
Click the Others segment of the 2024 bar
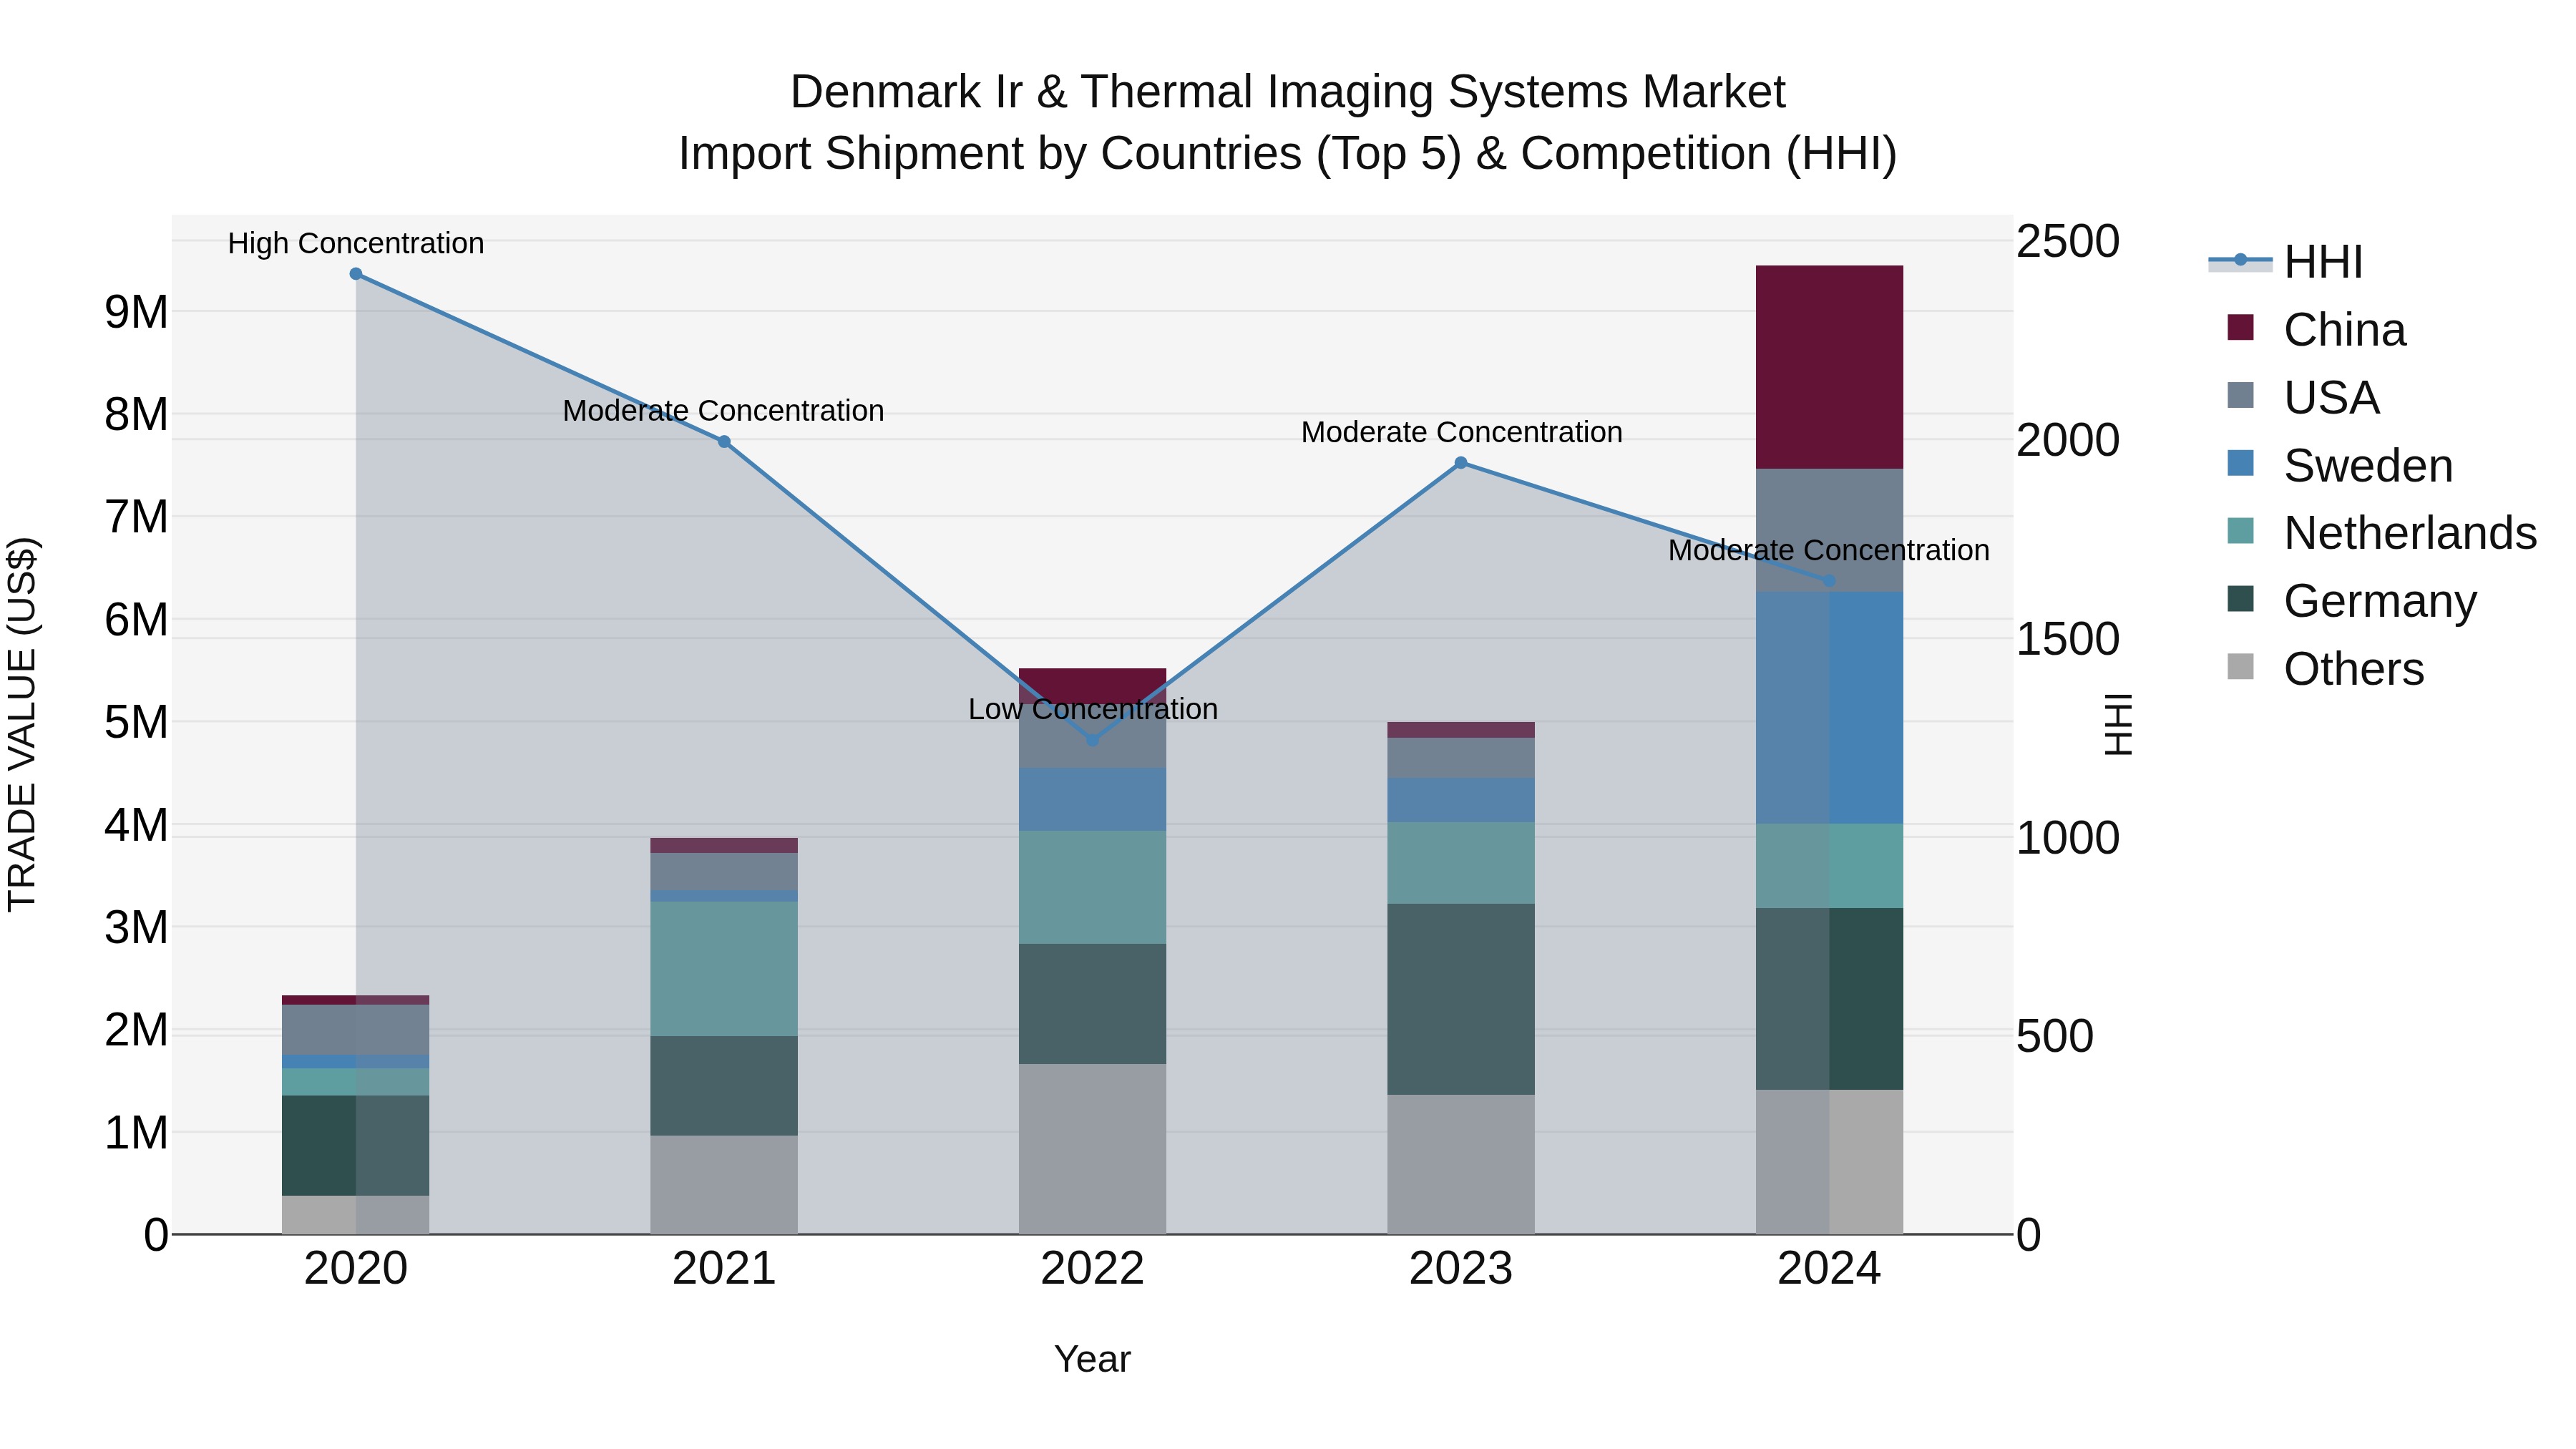[x=1829, y=1162]
